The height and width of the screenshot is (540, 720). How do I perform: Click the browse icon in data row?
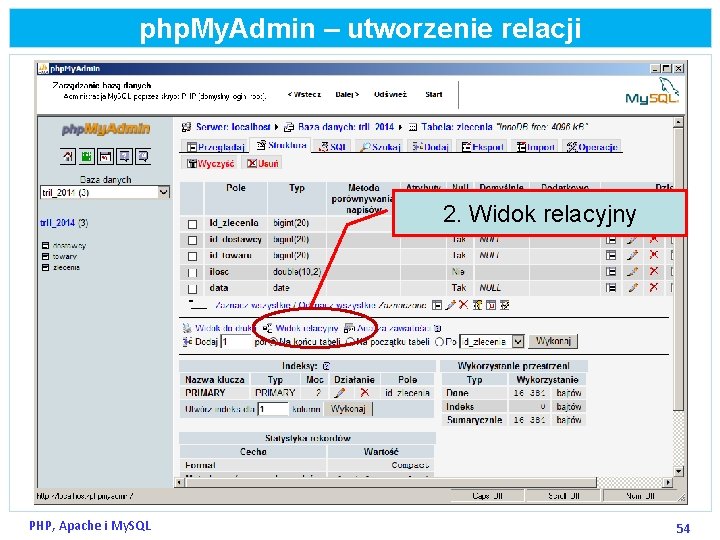[611, 288]
